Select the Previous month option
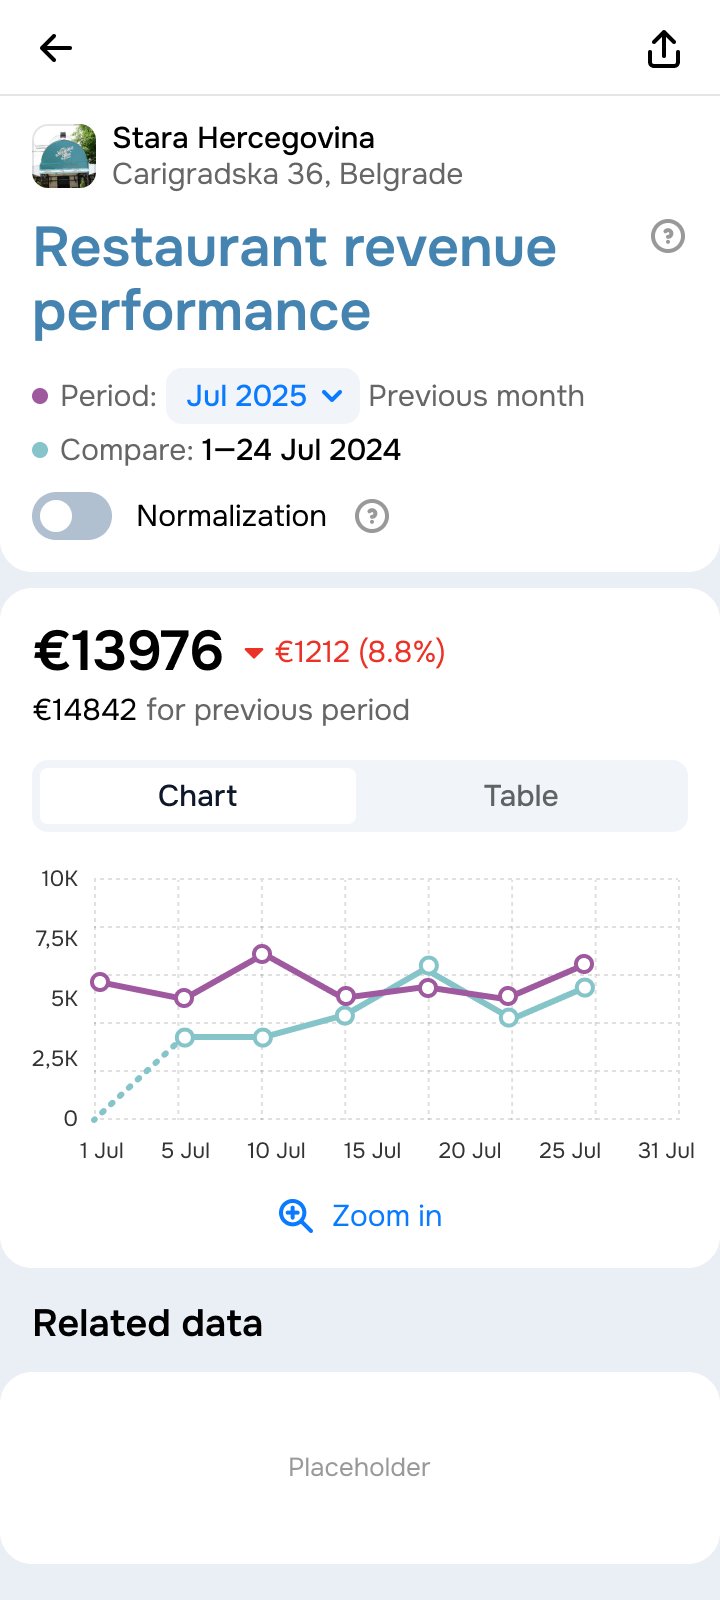The width and height of the screenshot is (720, 1600). (x=476, y=396)
